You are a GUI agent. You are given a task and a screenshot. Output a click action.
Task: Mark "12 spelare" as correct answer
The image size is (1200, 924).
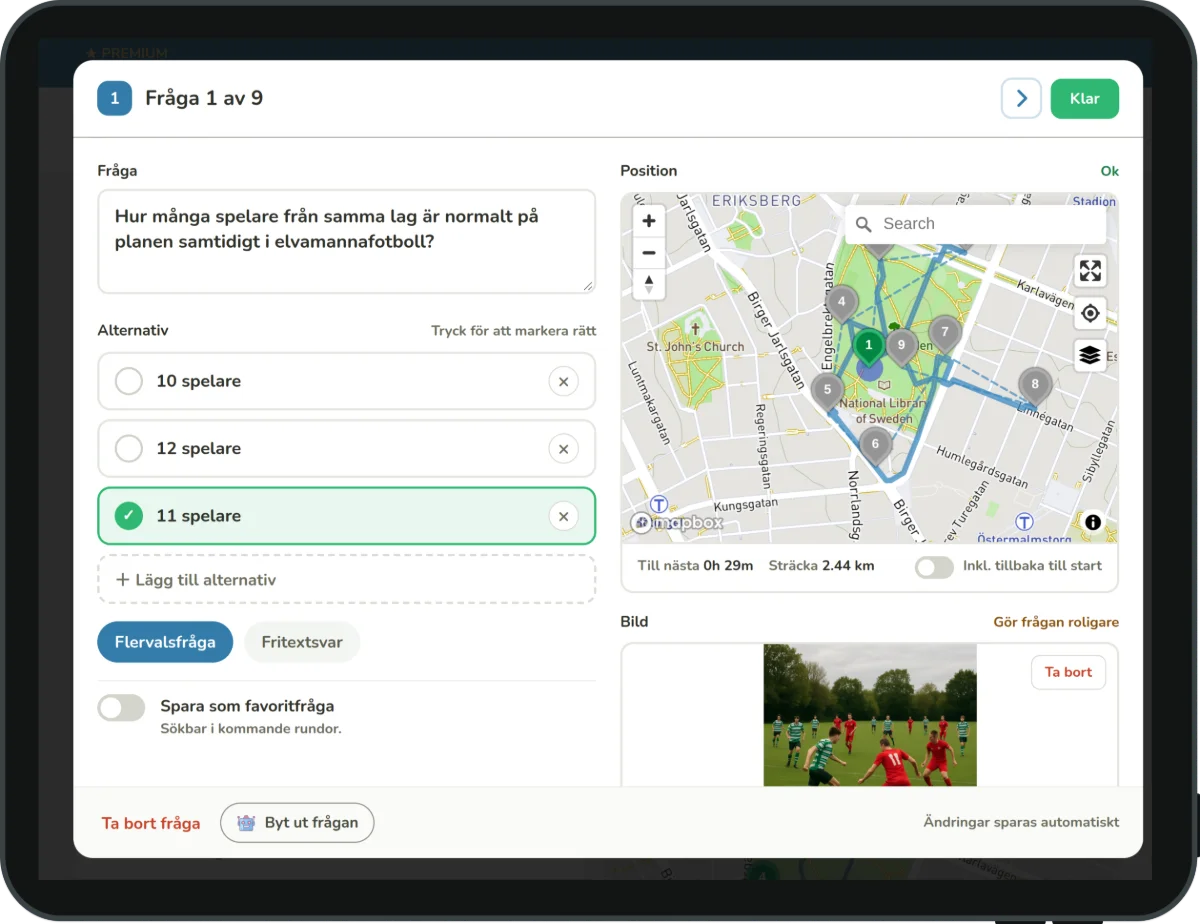(129, 449)
